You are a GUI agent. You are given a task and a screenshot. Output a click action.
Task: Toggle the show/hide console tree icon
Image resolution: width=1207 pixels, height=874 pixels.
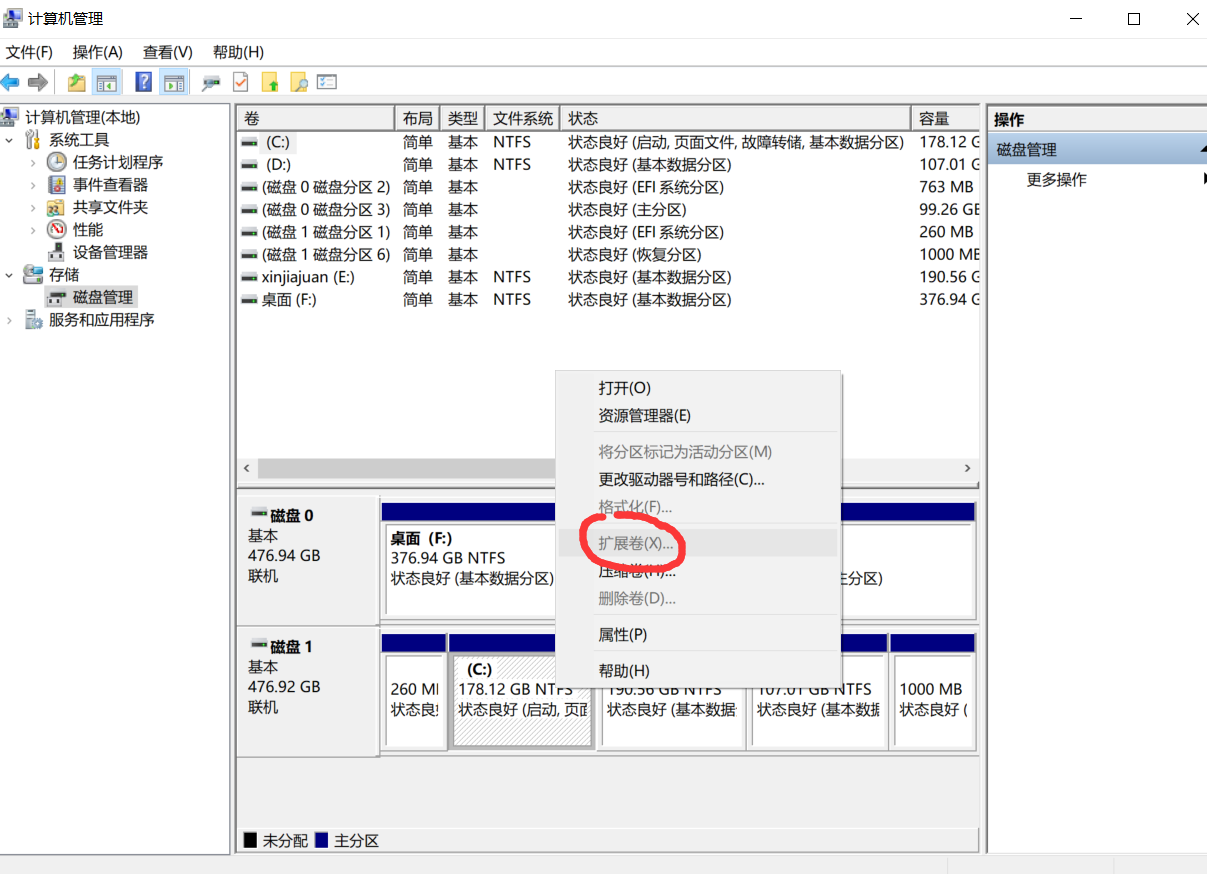tap(106, 82)
